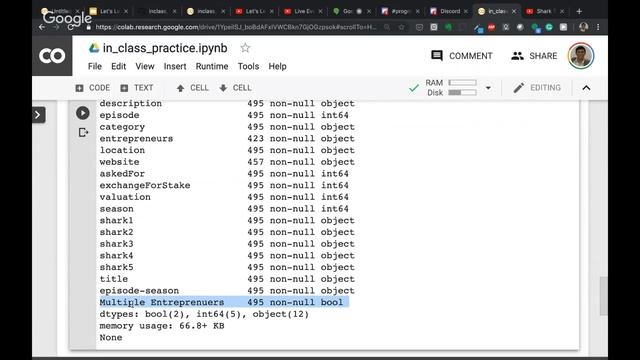Open the View menu

145,66
